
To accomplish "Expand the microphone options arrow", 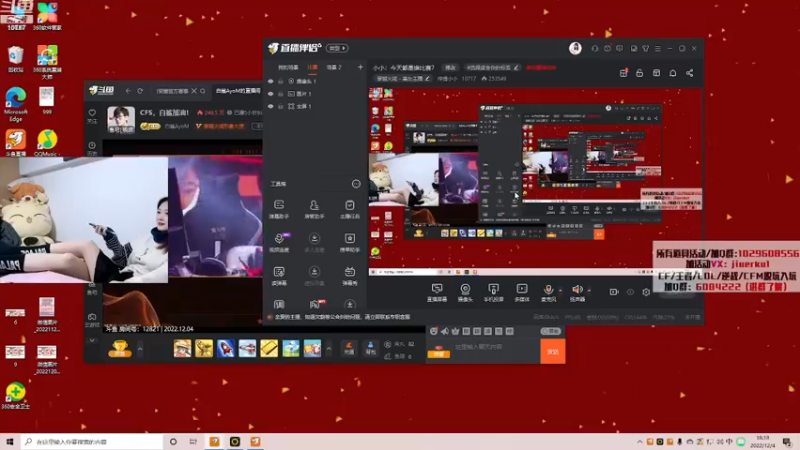I will pos(560,290).
